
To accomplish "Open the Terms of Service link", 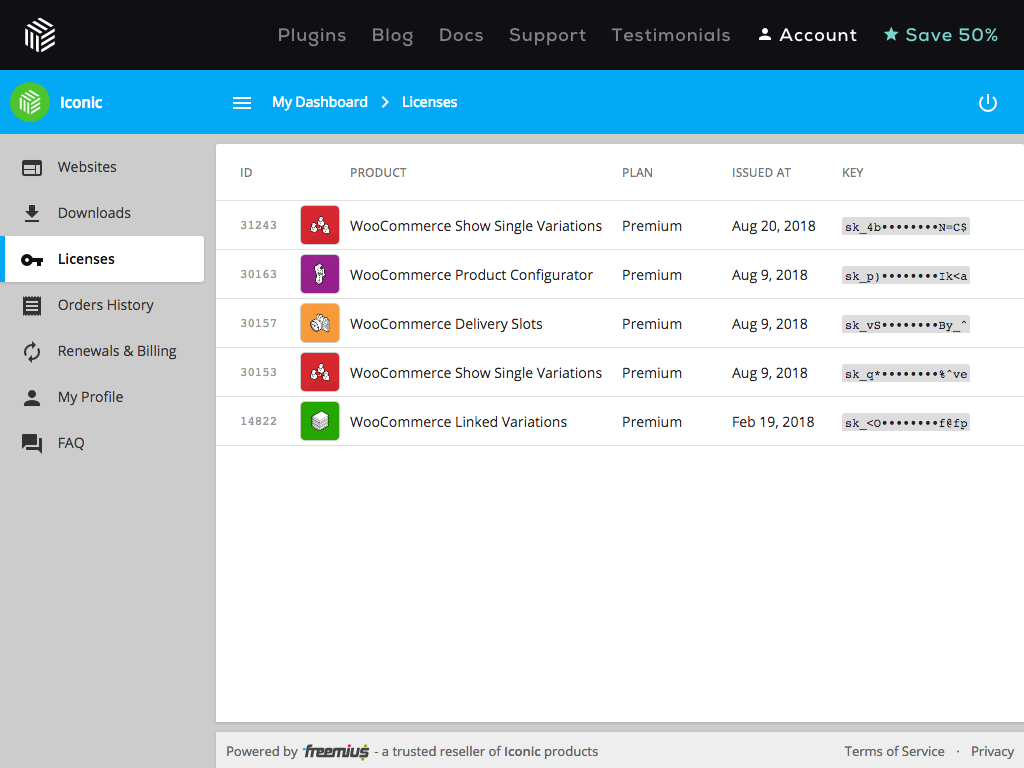I will tap(894, 751).
